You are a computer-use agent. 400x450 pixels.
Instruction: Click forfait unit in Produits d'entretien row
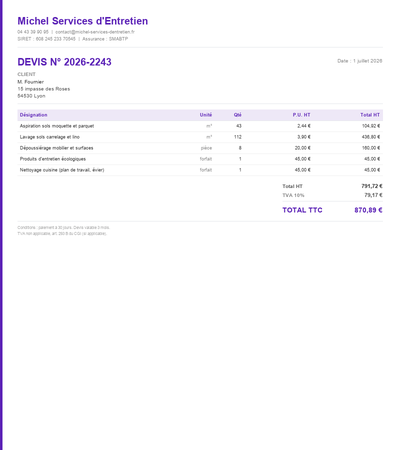[206, 159]
